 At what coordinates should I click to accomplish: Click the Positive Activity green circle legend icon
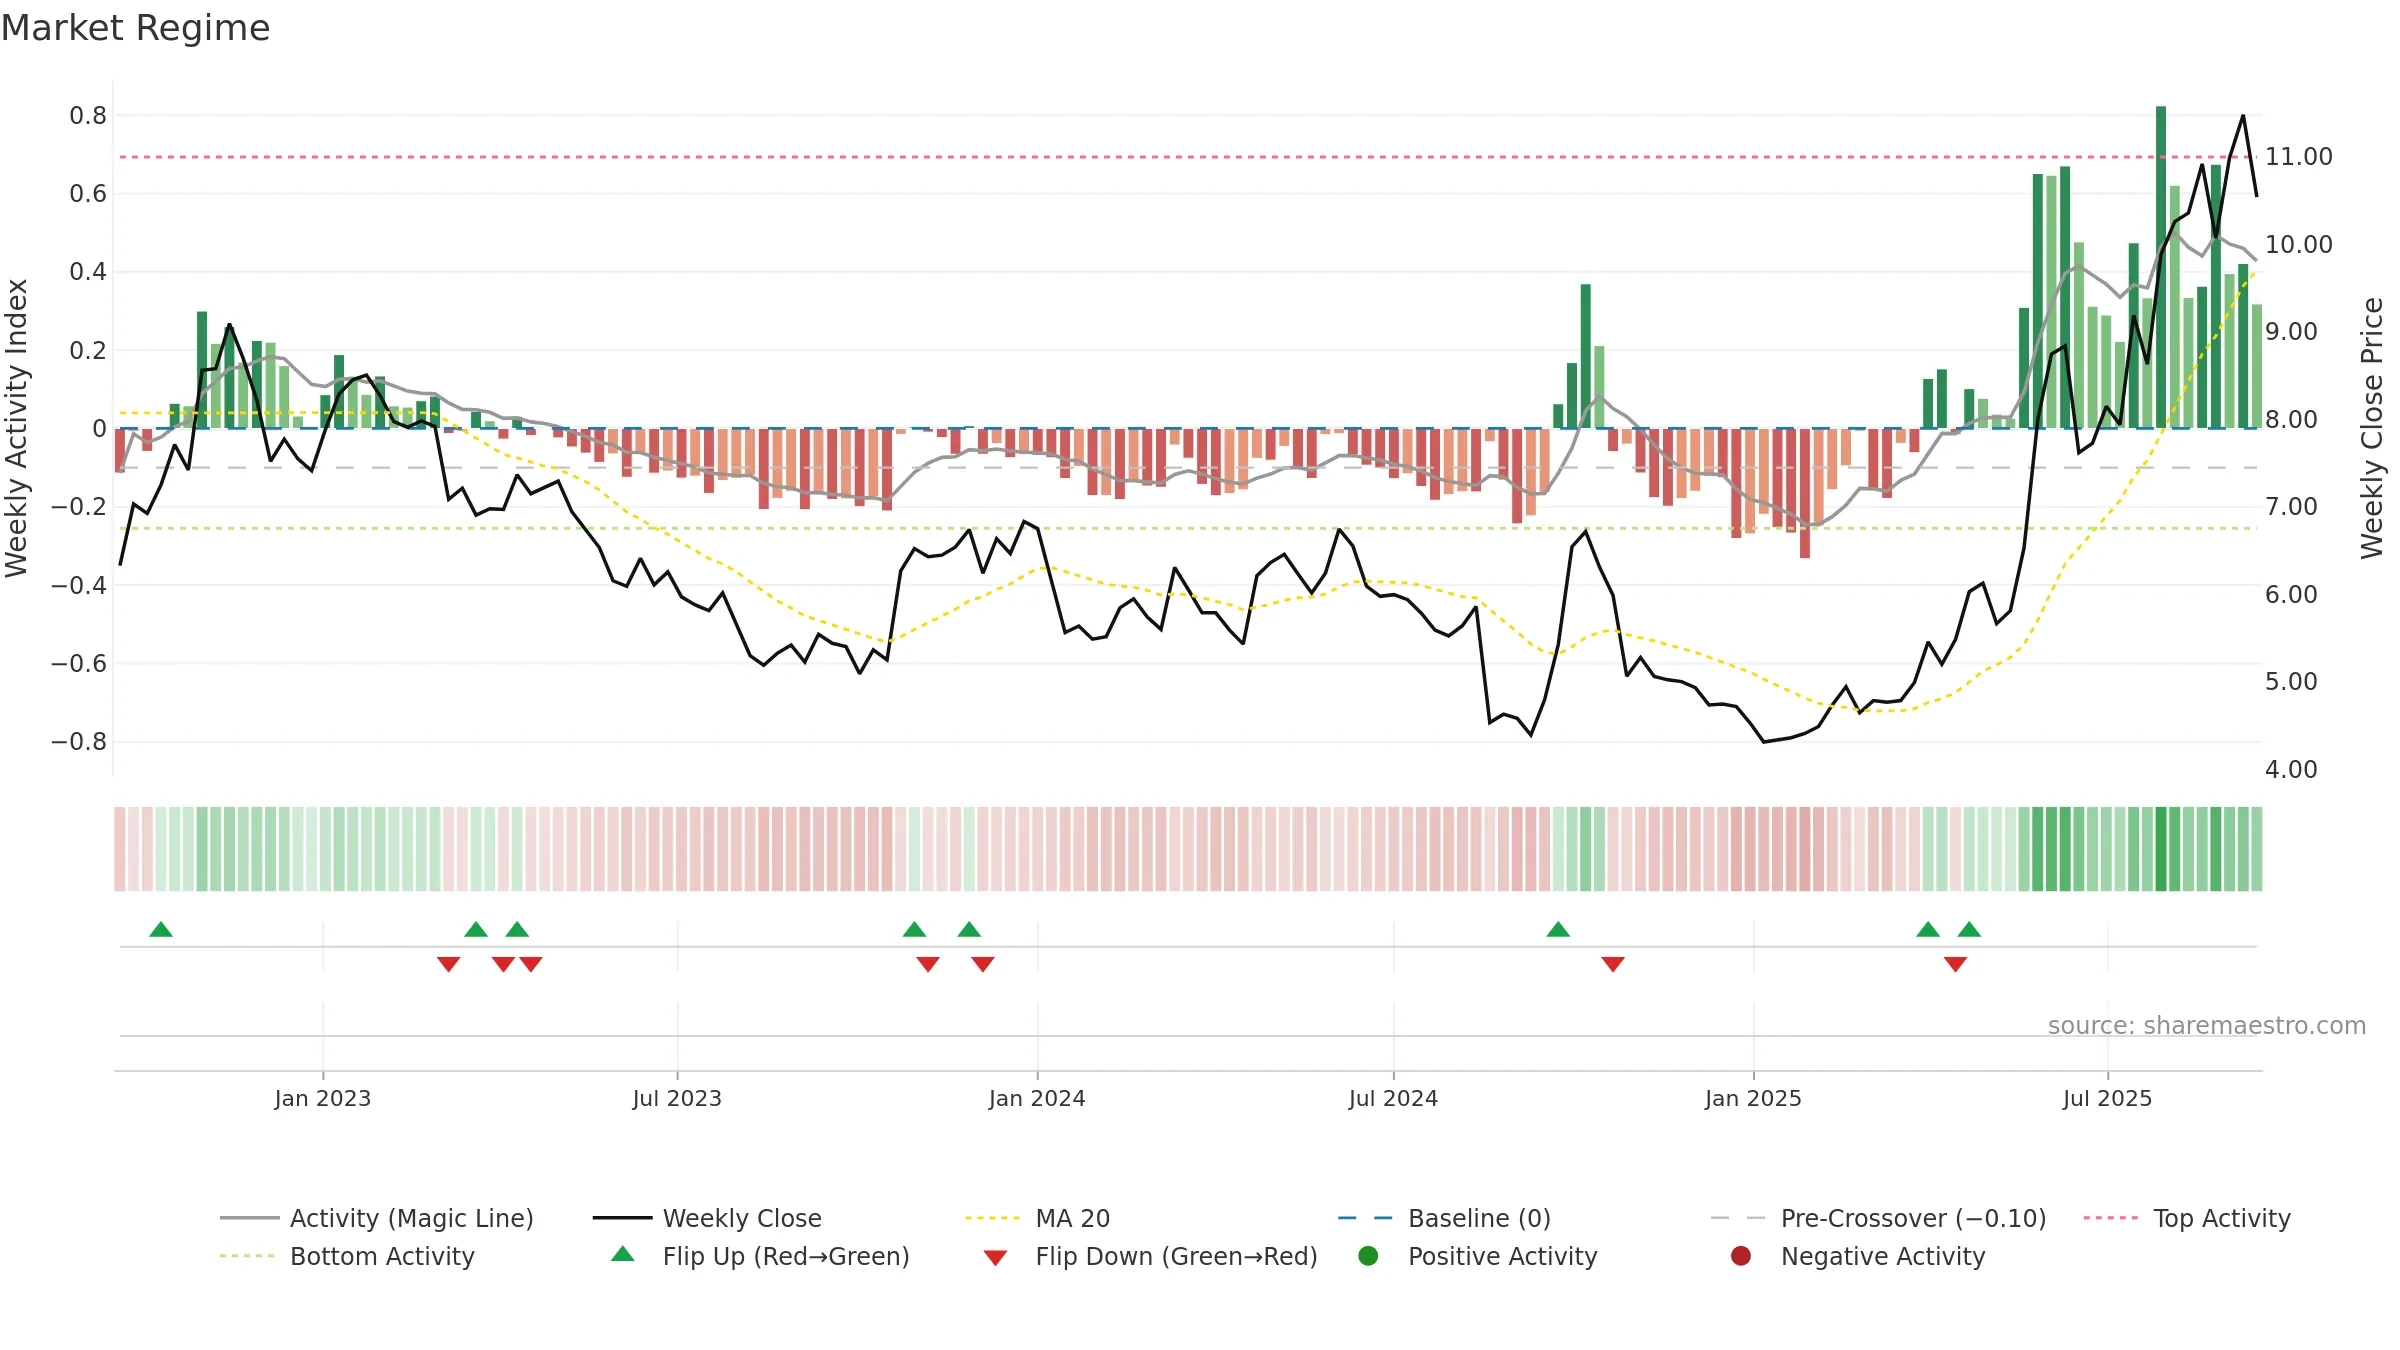pos(1368,1256)
